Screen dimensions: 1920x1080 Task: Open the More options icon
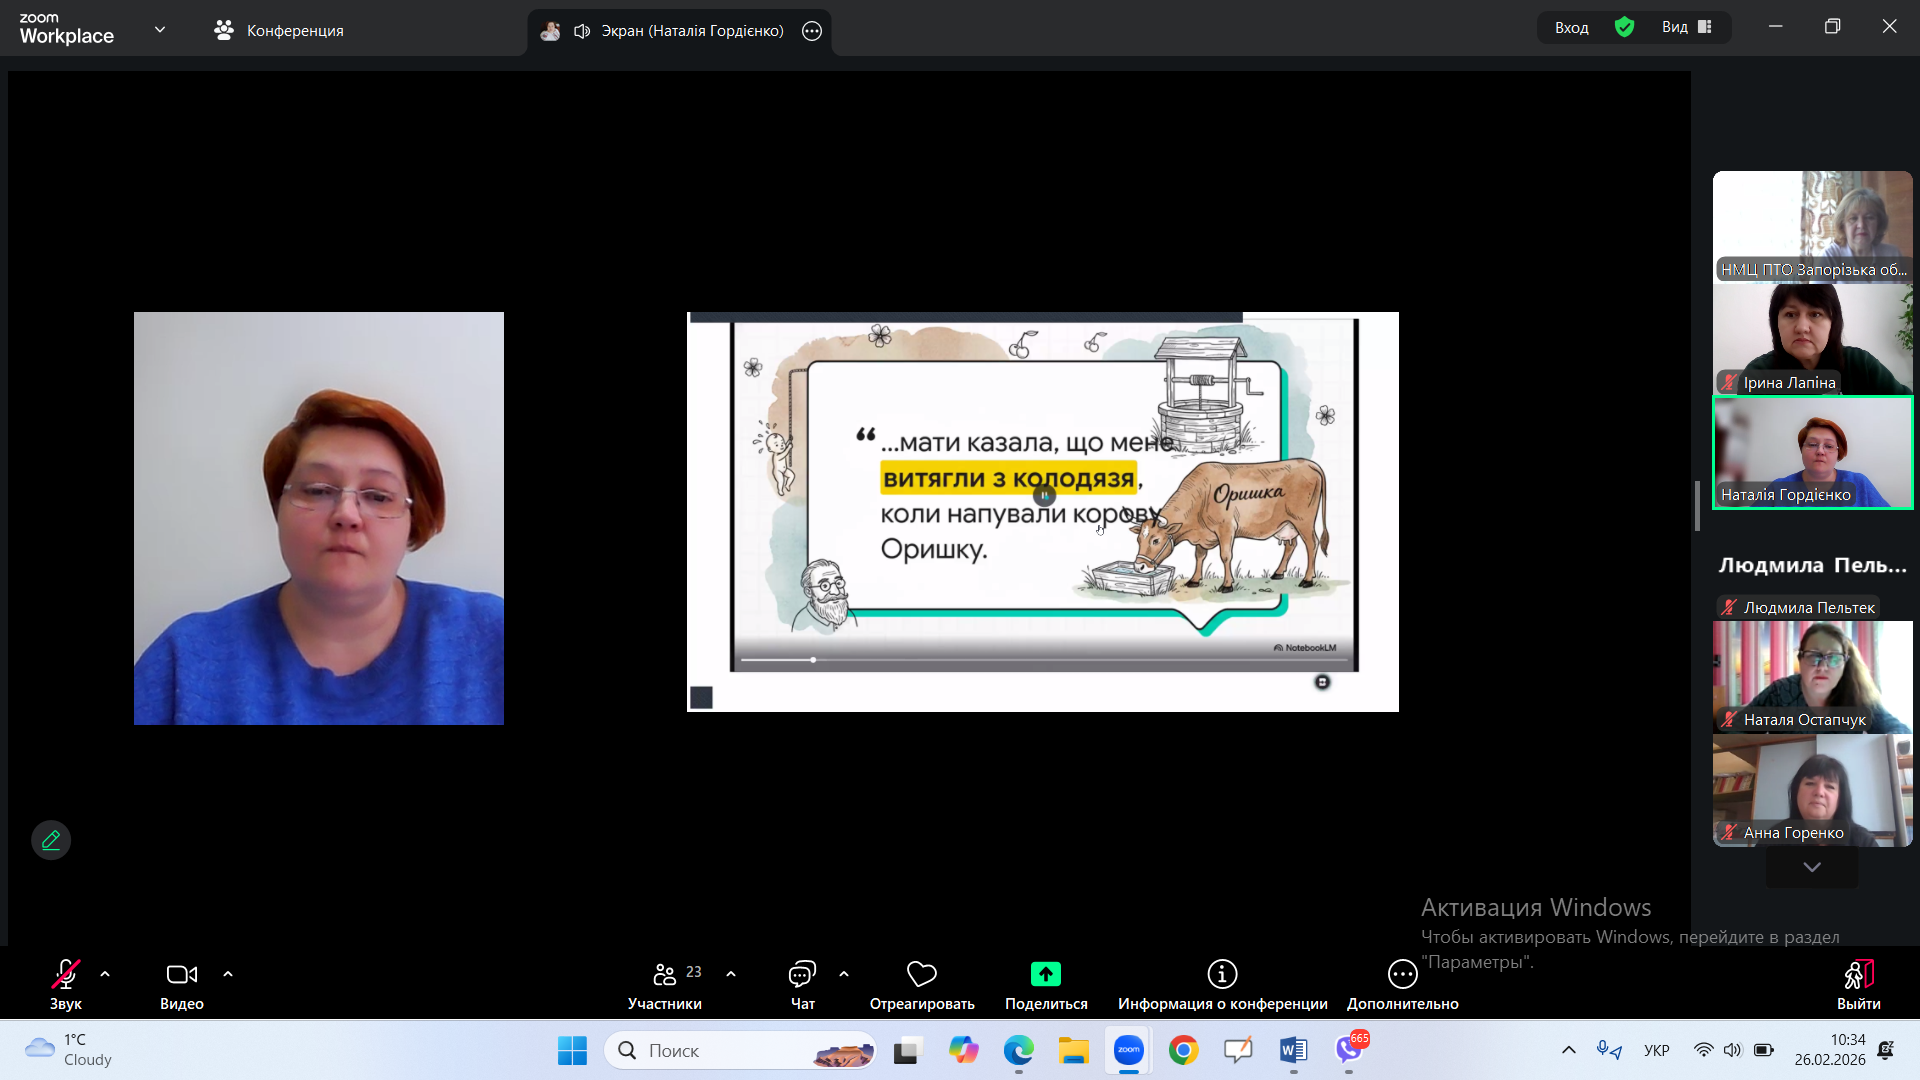(x=1402, y=974)
